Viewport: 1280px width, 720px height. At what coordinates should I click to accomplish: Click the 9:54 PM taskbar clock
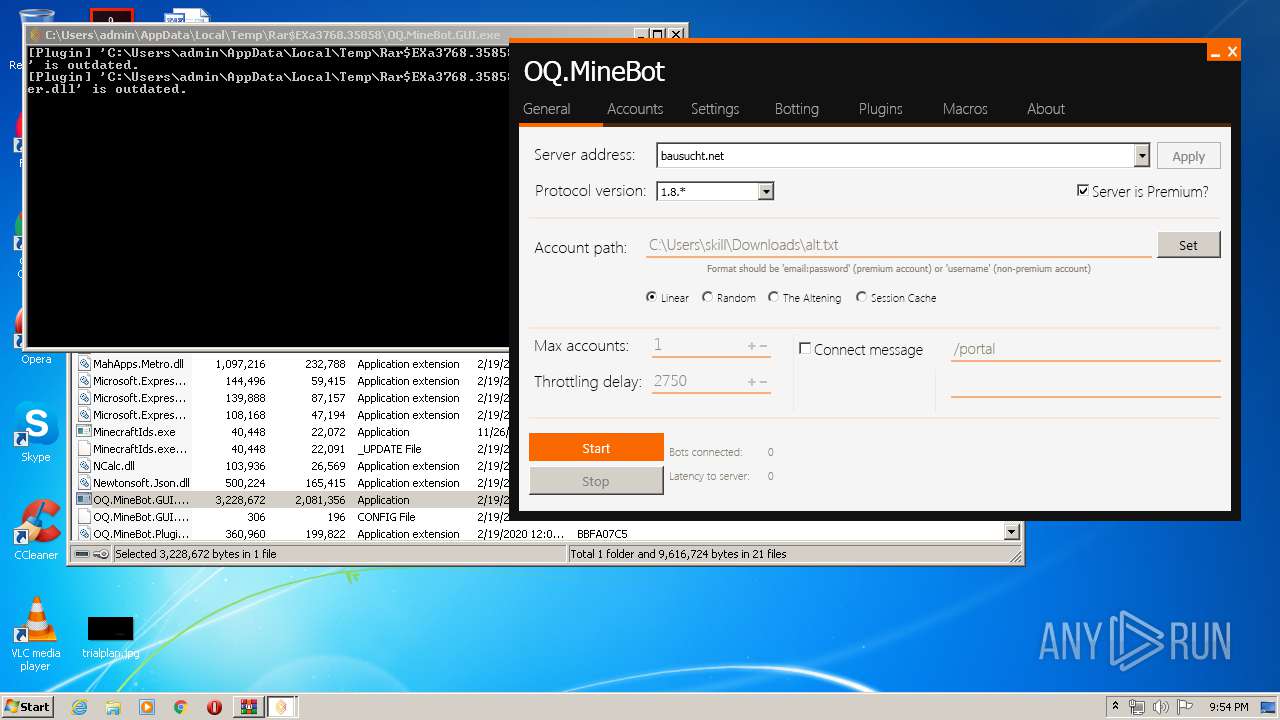(1228, 707)
